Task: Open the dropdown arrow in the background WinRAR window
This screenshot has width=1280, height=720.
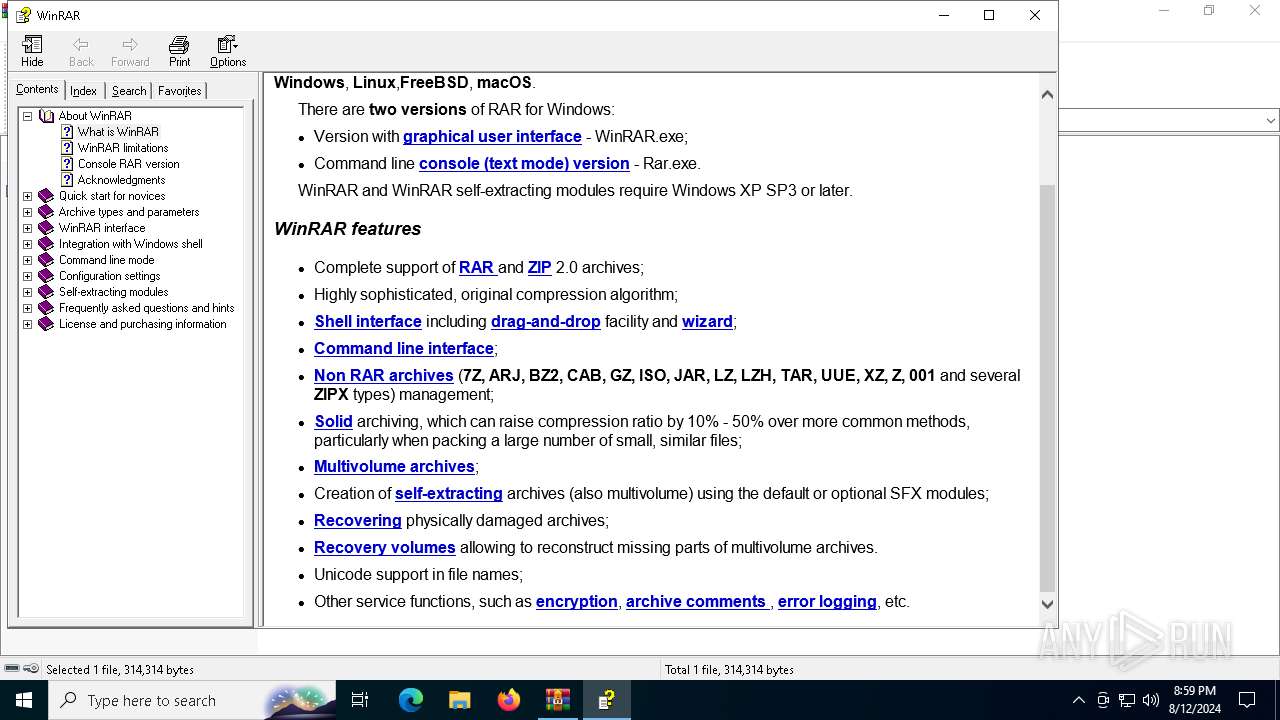Action: 1270,121
